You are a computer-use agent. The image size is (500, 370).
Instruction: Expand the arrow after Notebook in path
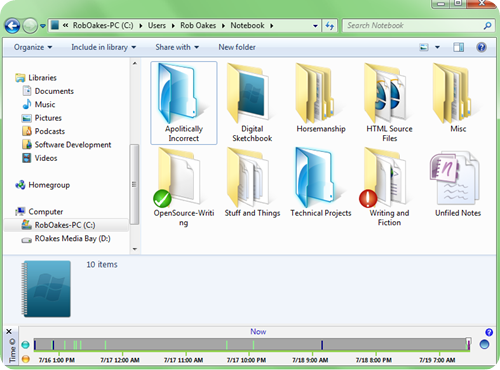272,26
